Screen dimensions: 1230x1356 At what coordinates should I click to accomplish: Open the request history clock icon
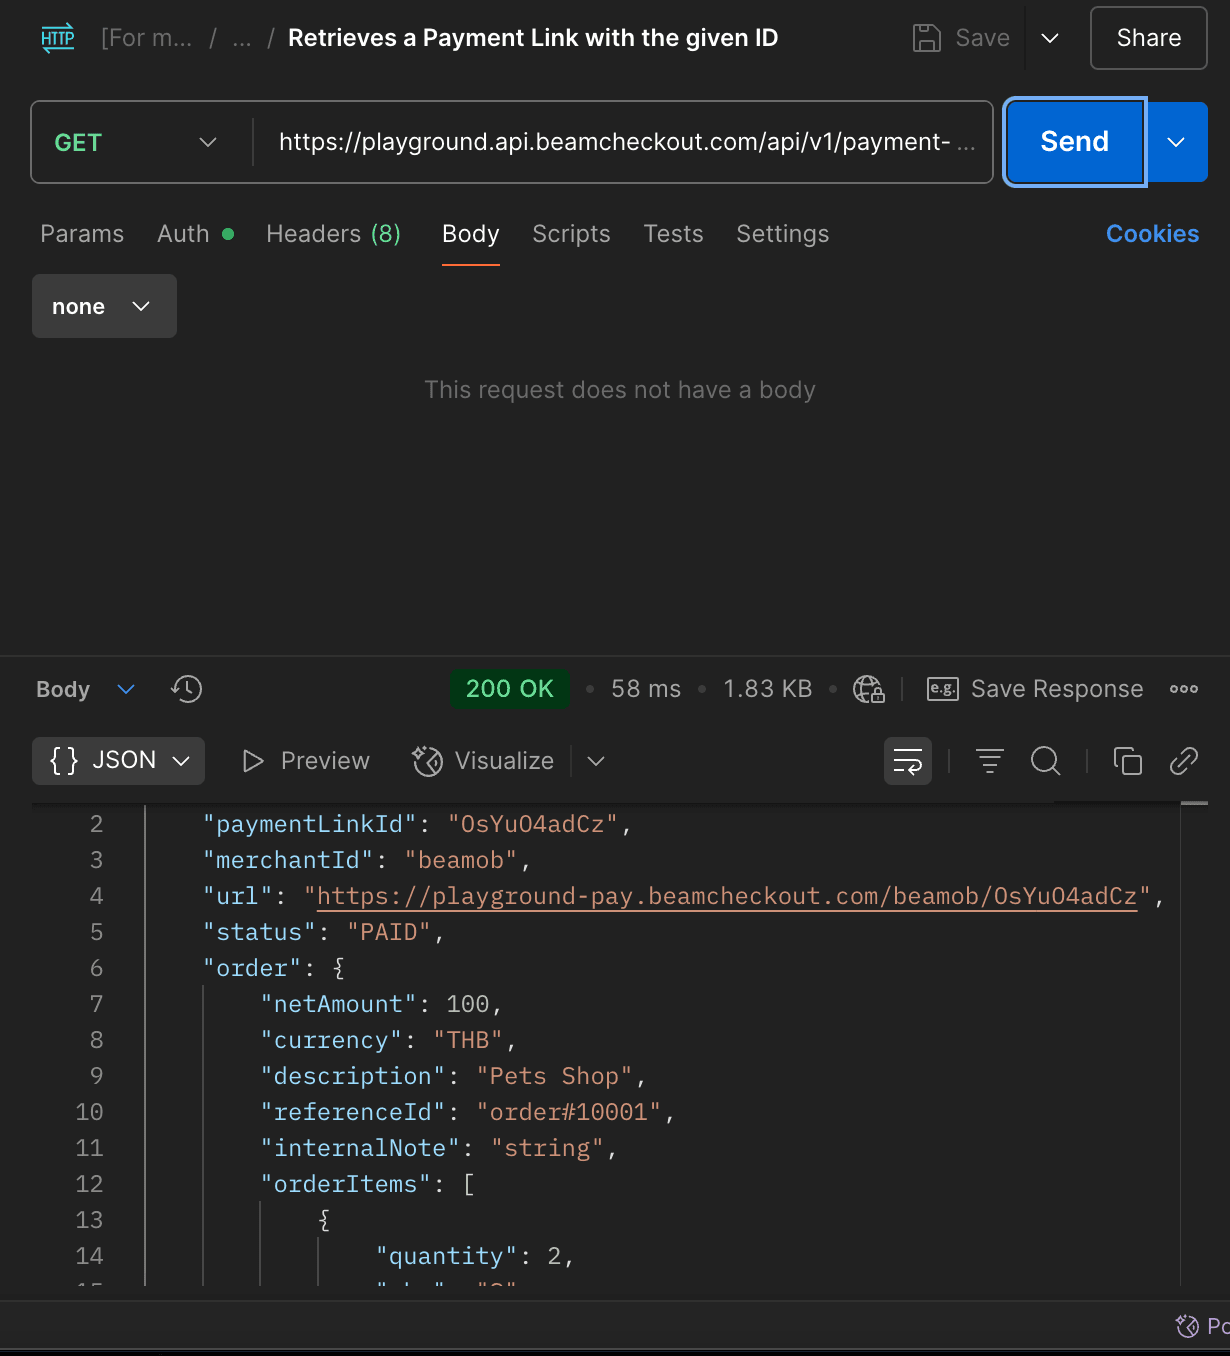(185, 689)
